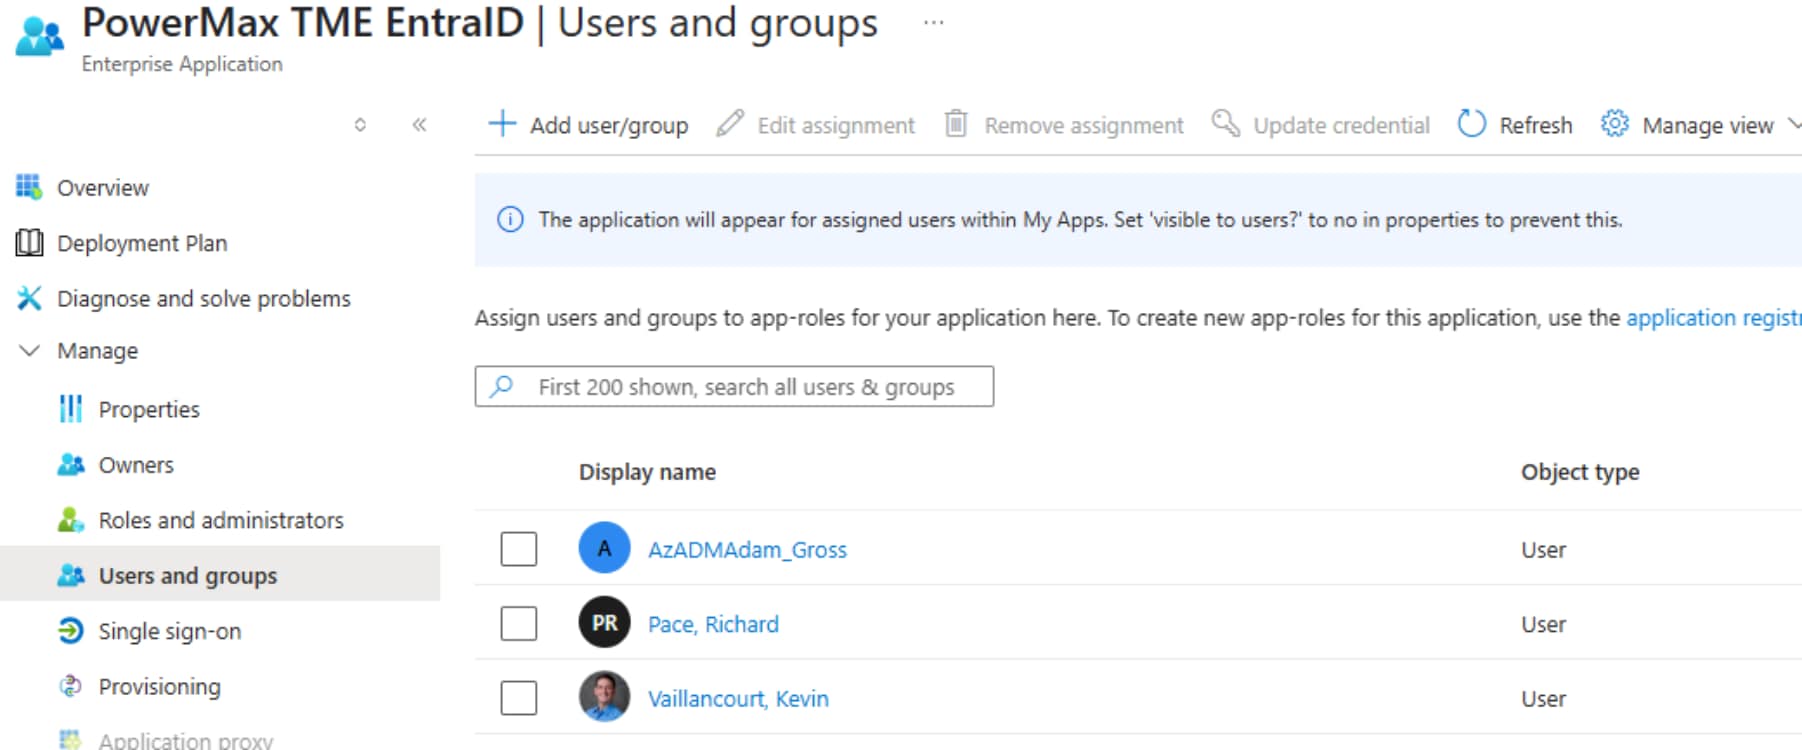This screenshot has height=750, width=1802.
Task: Collapse the Manage section chevron
Action: pos(30,351)
